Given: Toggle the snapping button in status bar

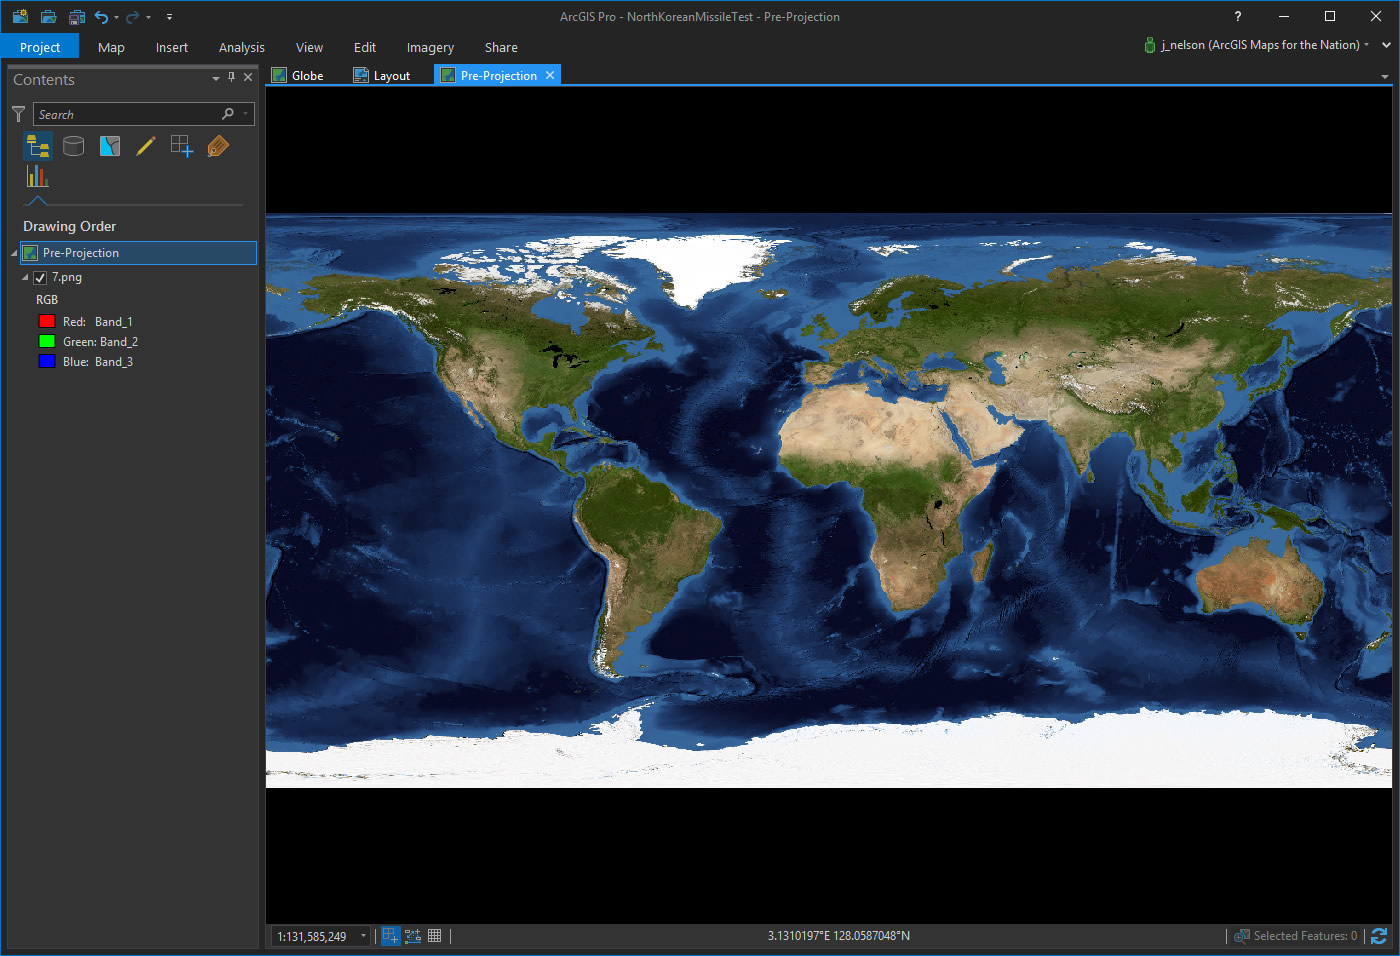Looking at the screenshot, I should click(390, 936).
